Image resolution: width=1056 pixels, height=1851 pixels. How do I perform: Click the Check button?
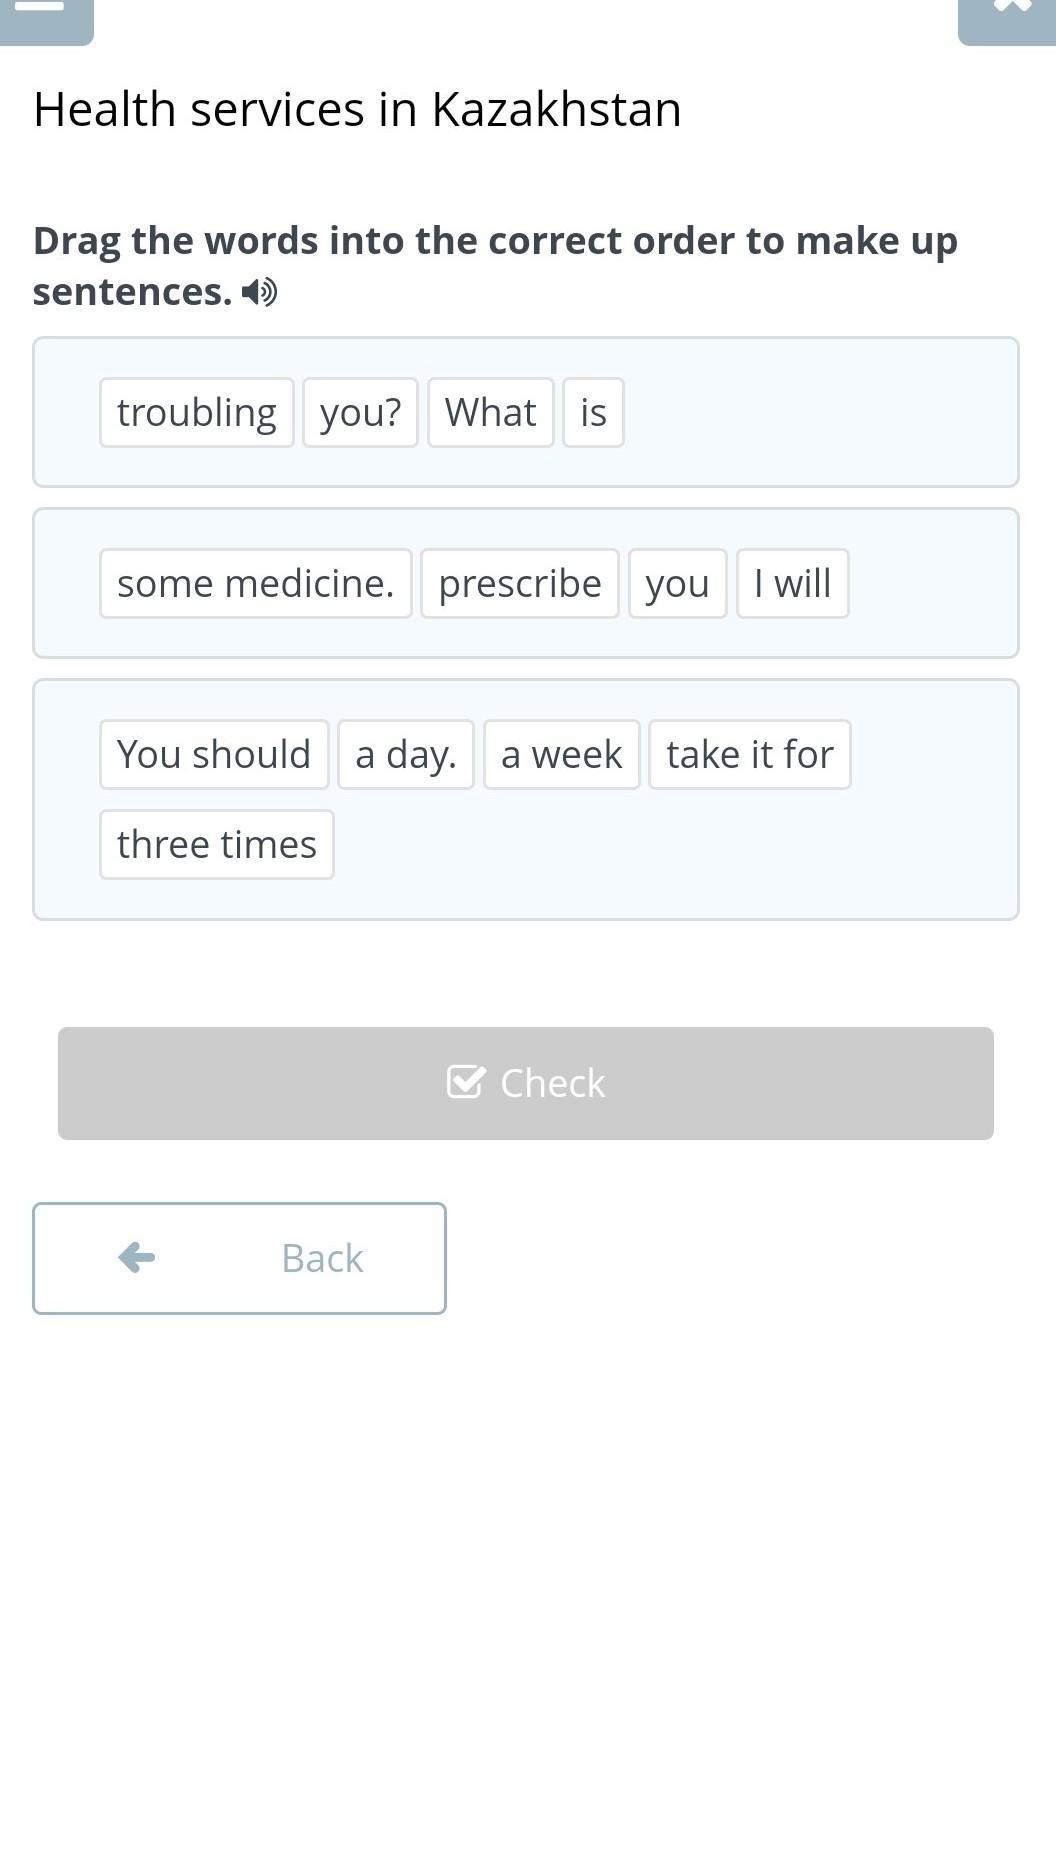(x=525, y=1083)
